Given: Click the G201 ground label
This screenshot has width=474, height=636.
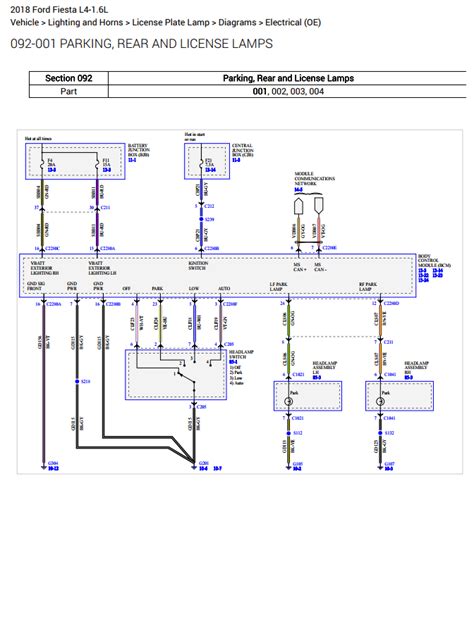Looking at the screenshot, I should click(204, 463).
